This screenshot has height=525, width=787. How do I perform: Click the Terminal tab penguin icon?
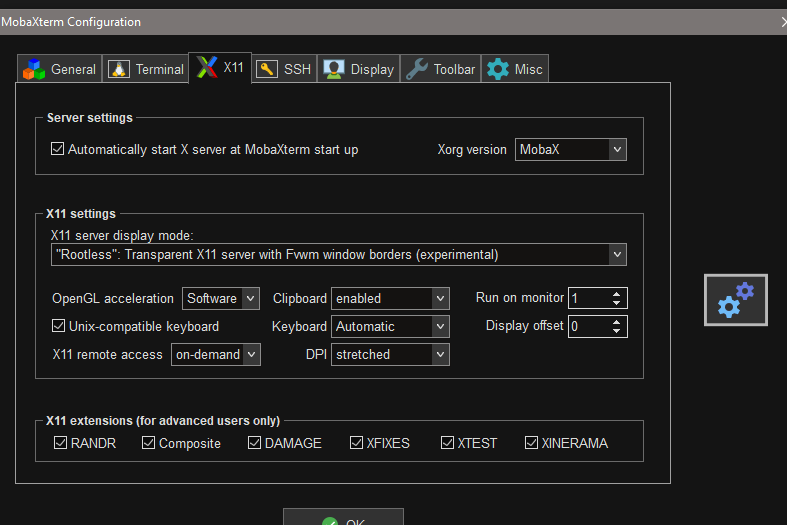pos(120,69)
